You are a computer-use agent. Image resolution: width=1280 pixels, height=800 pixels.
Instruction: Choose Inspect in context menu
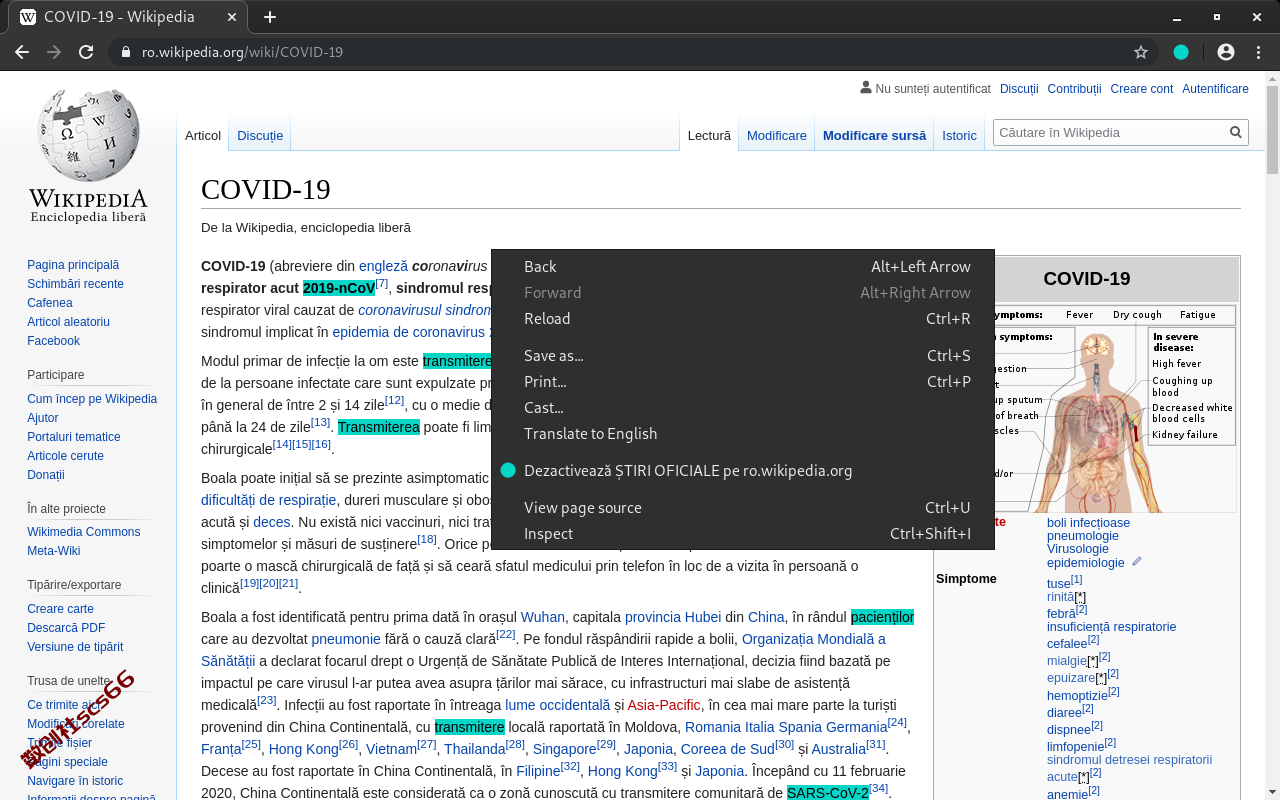[x=743, y=533]
